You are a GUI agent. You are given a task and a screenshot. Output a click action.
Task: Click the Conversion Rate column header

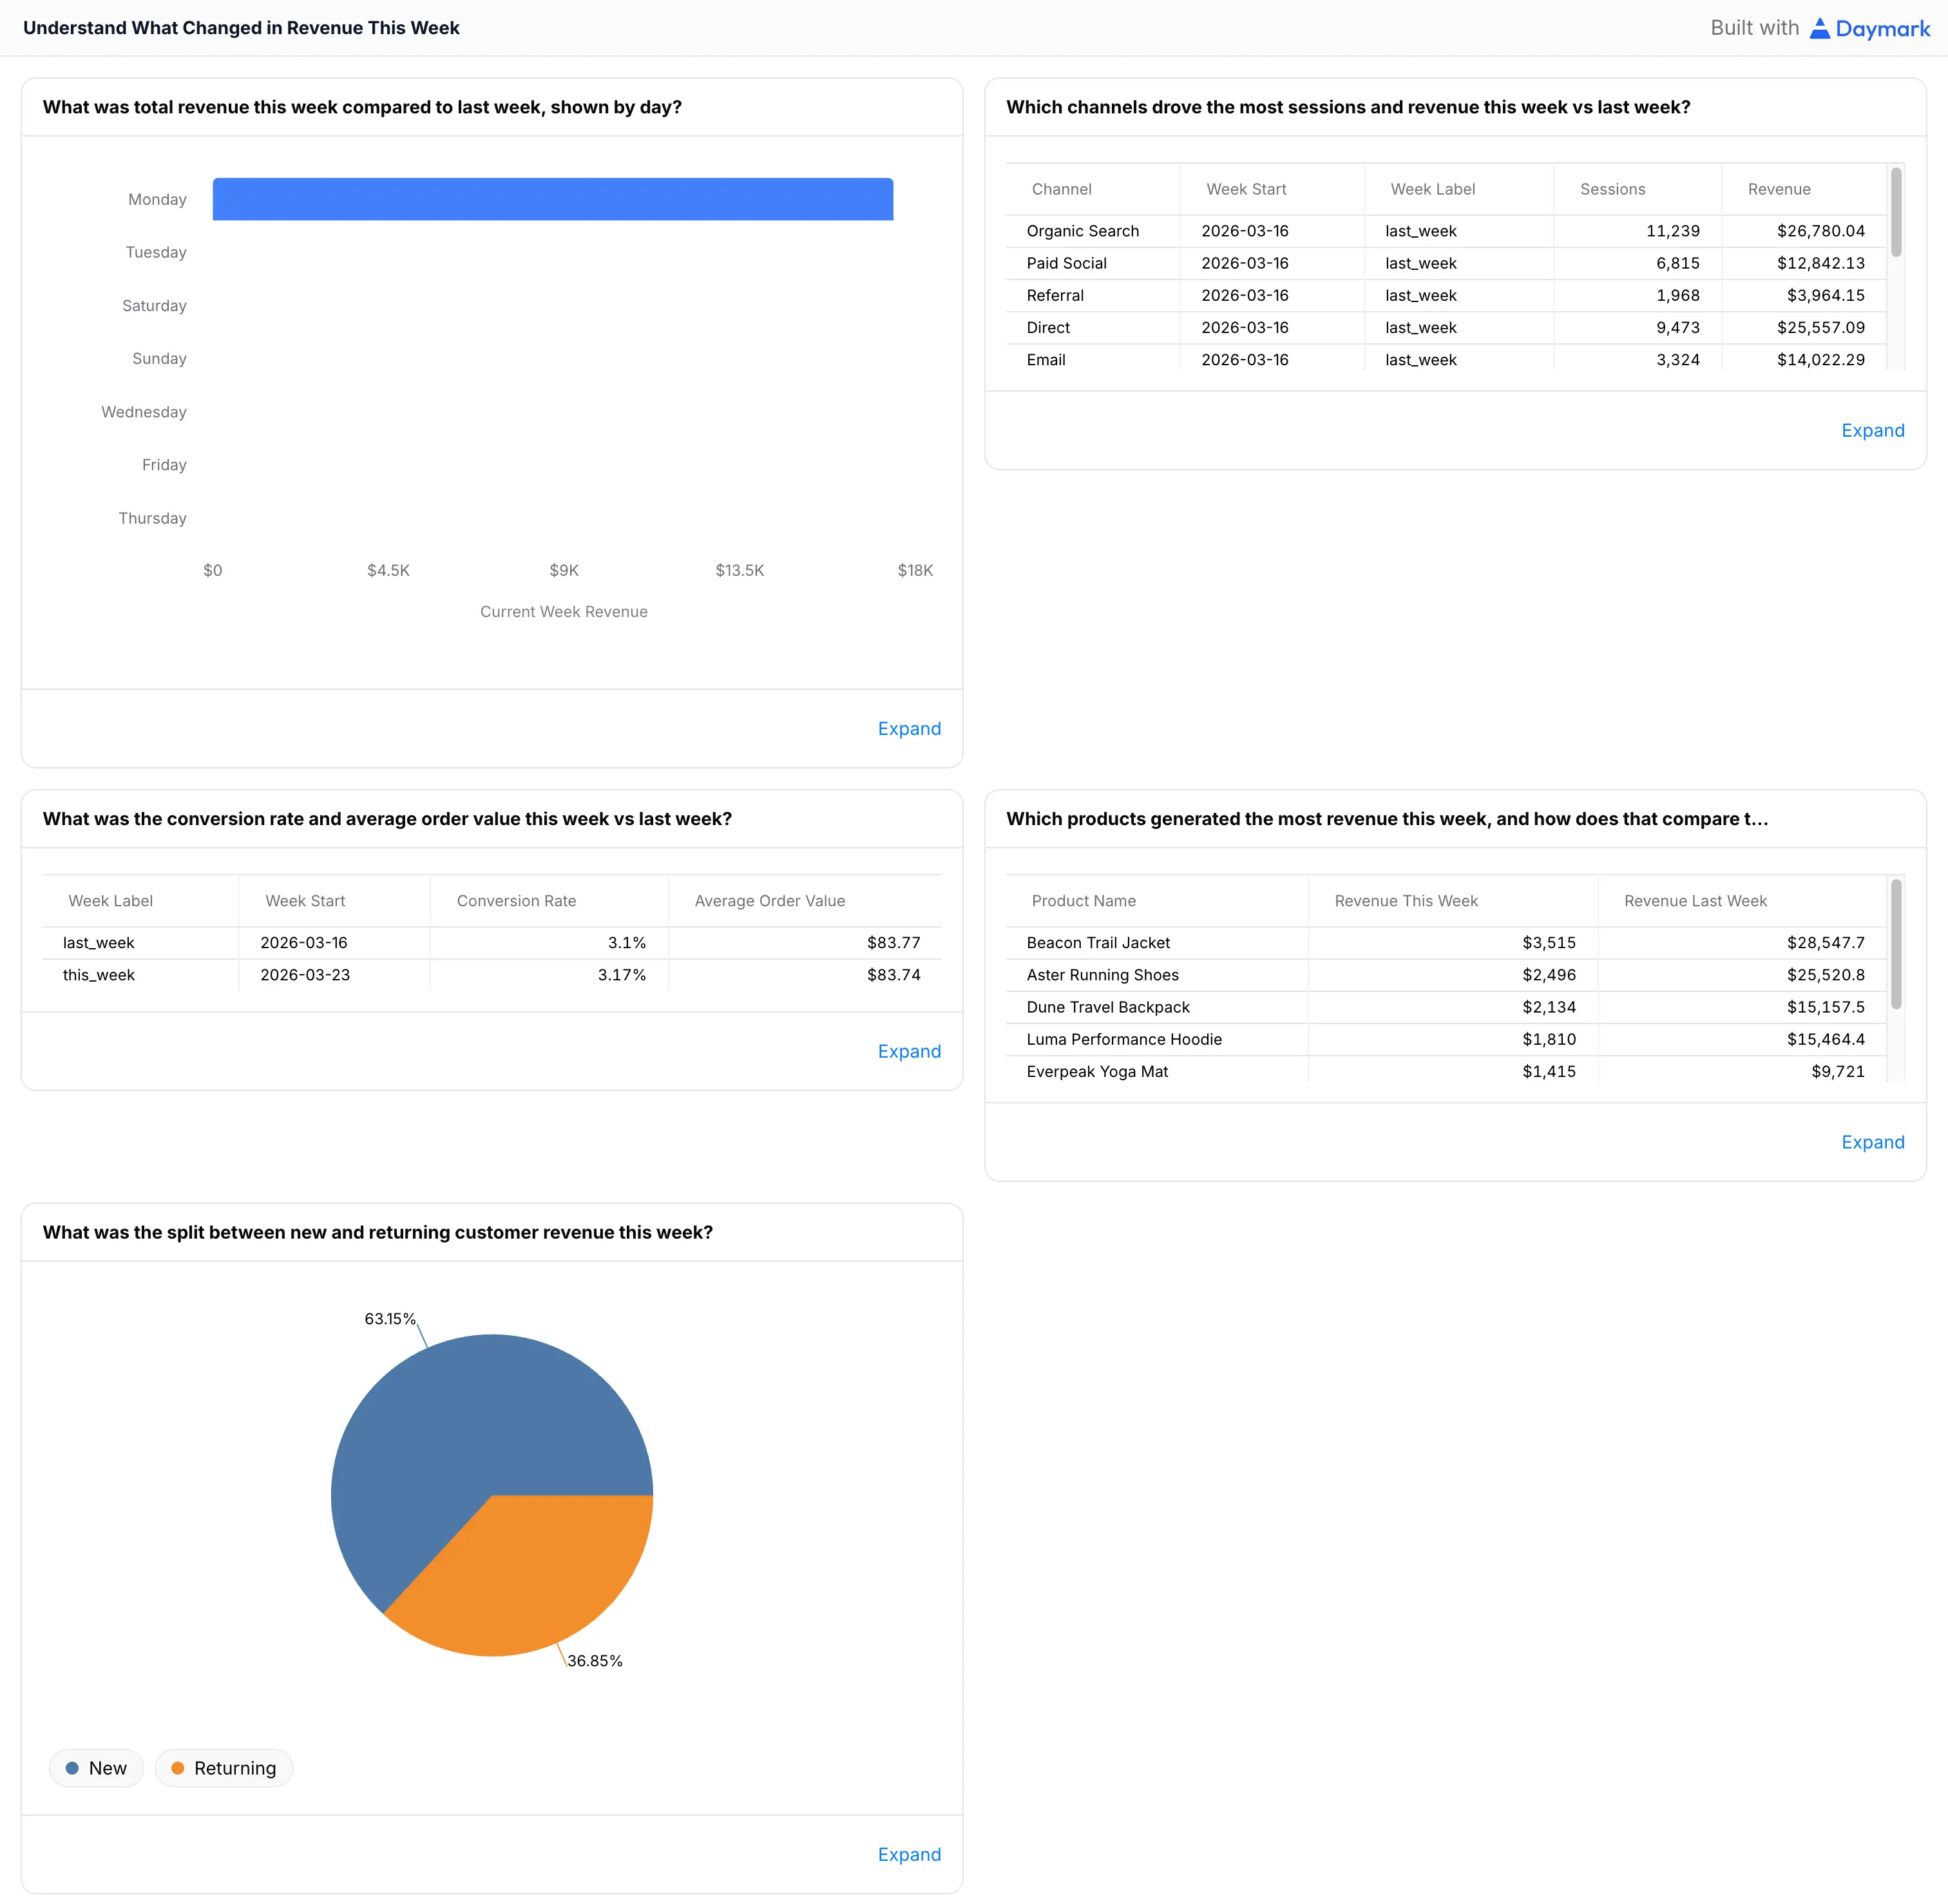516,901
